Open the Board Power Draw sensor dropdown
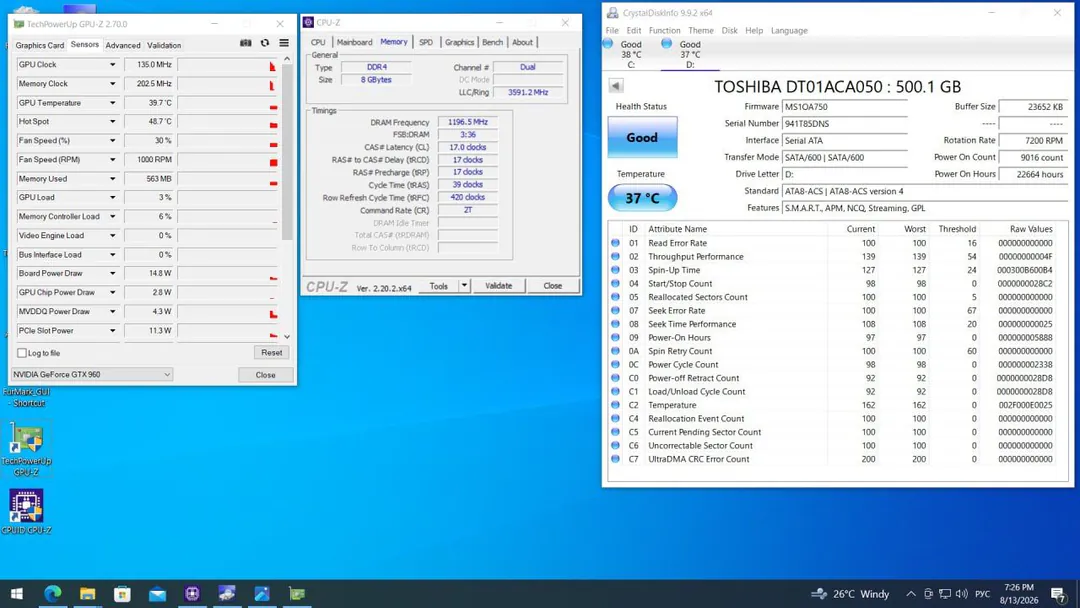Viewport: 1080px width, 608px height. click(x=112, y=273)
